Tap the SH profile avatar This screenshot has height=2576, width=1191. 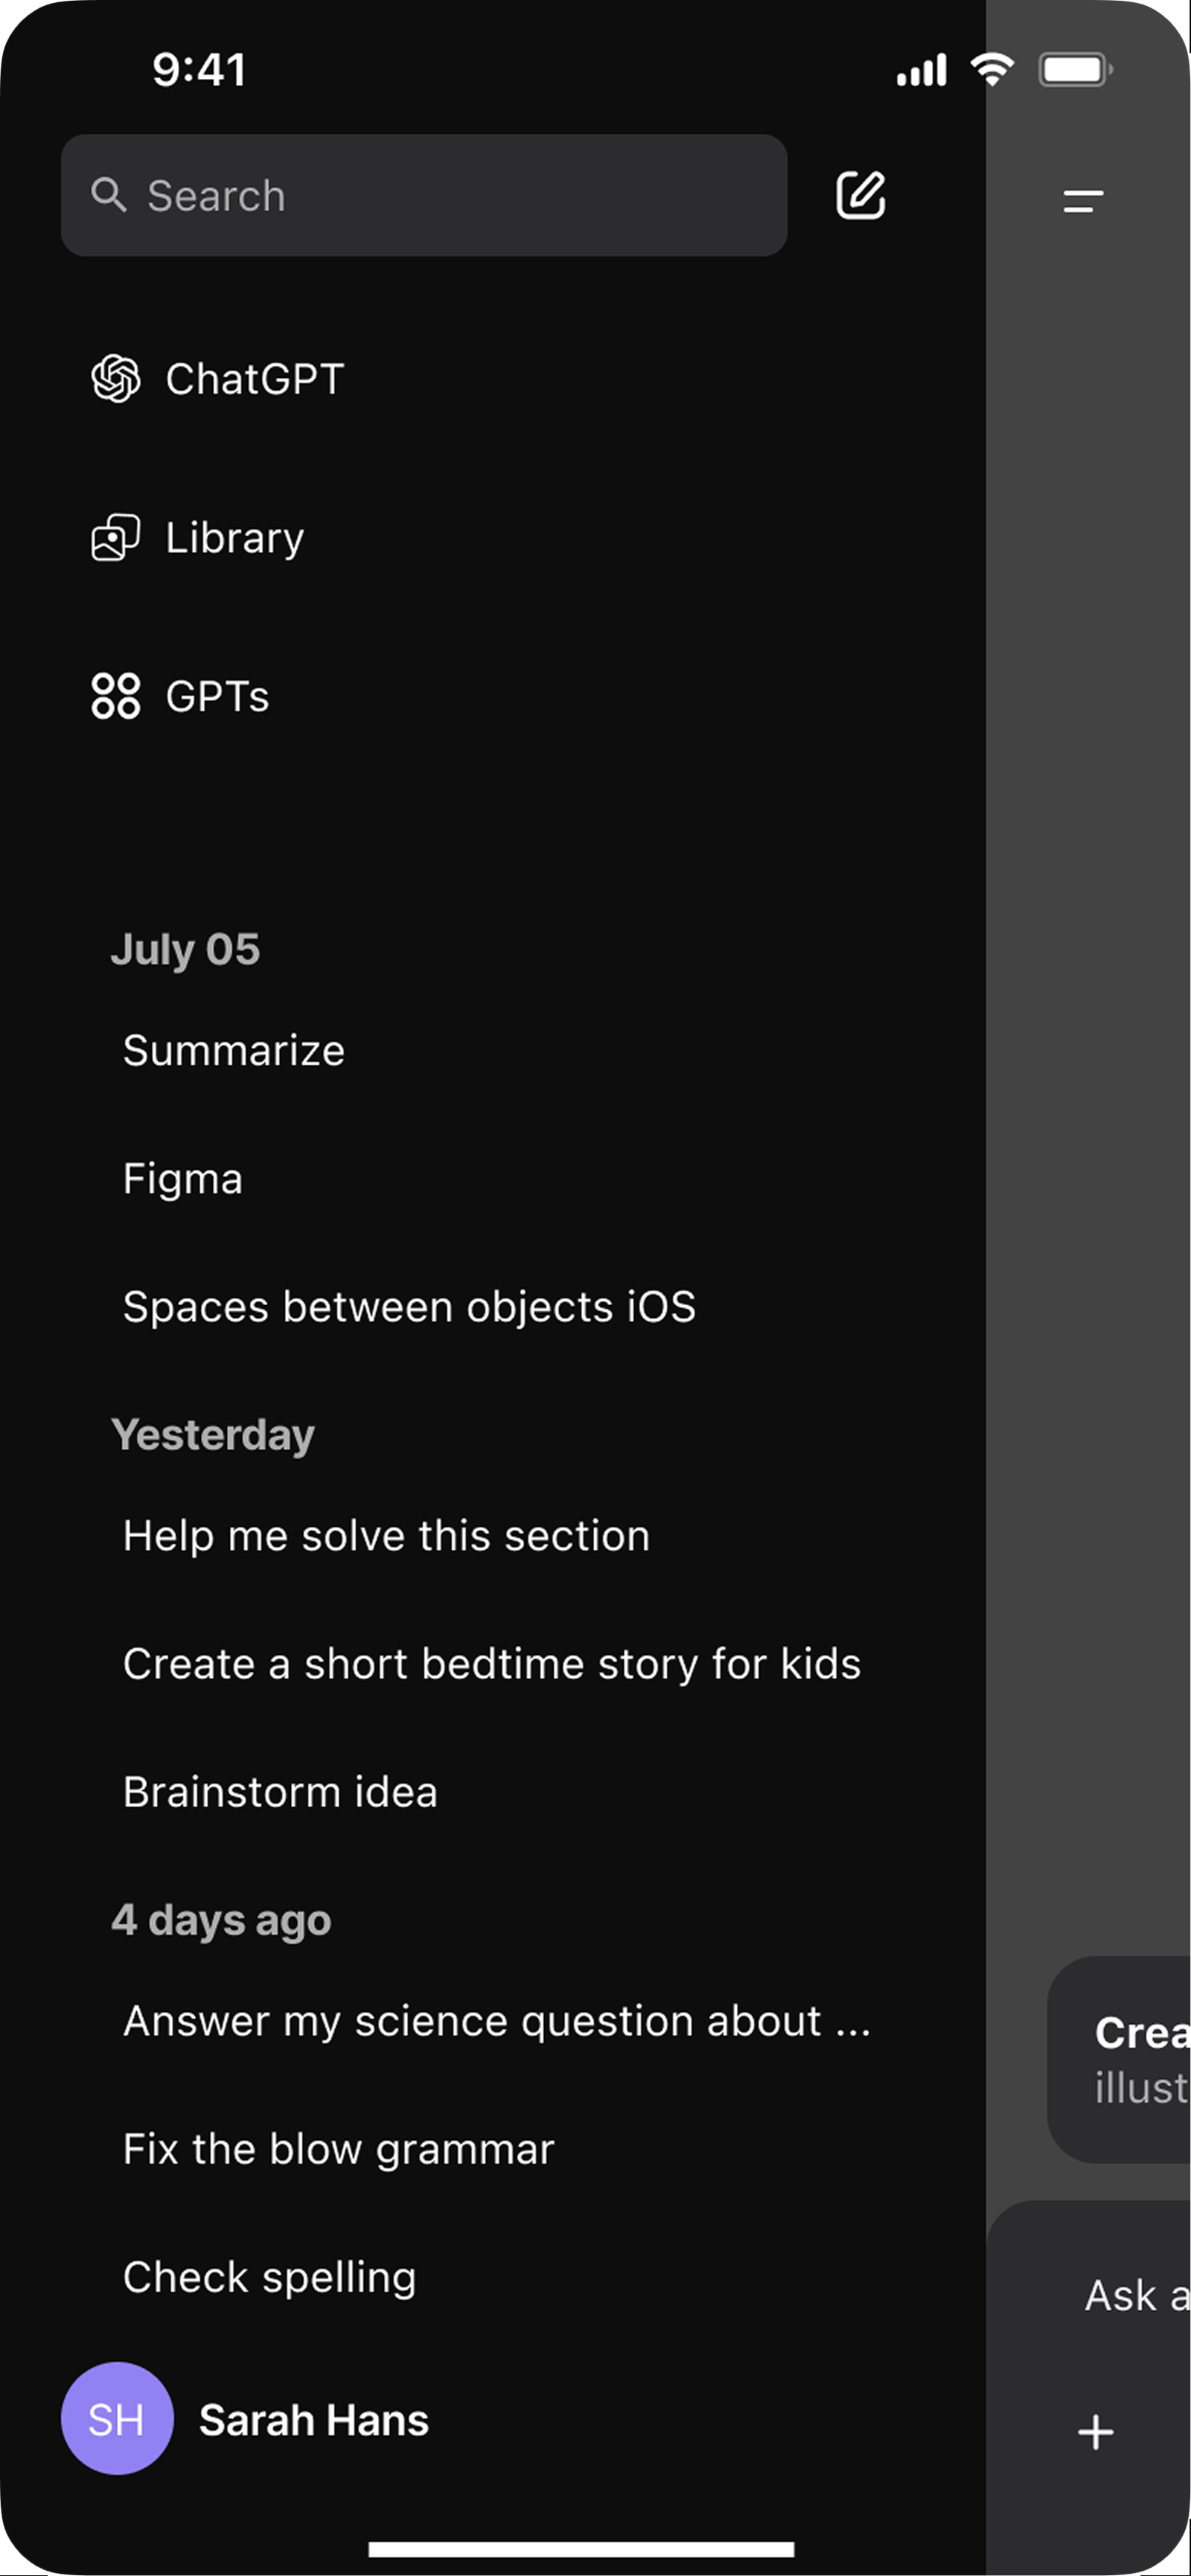click(117, 2419)
